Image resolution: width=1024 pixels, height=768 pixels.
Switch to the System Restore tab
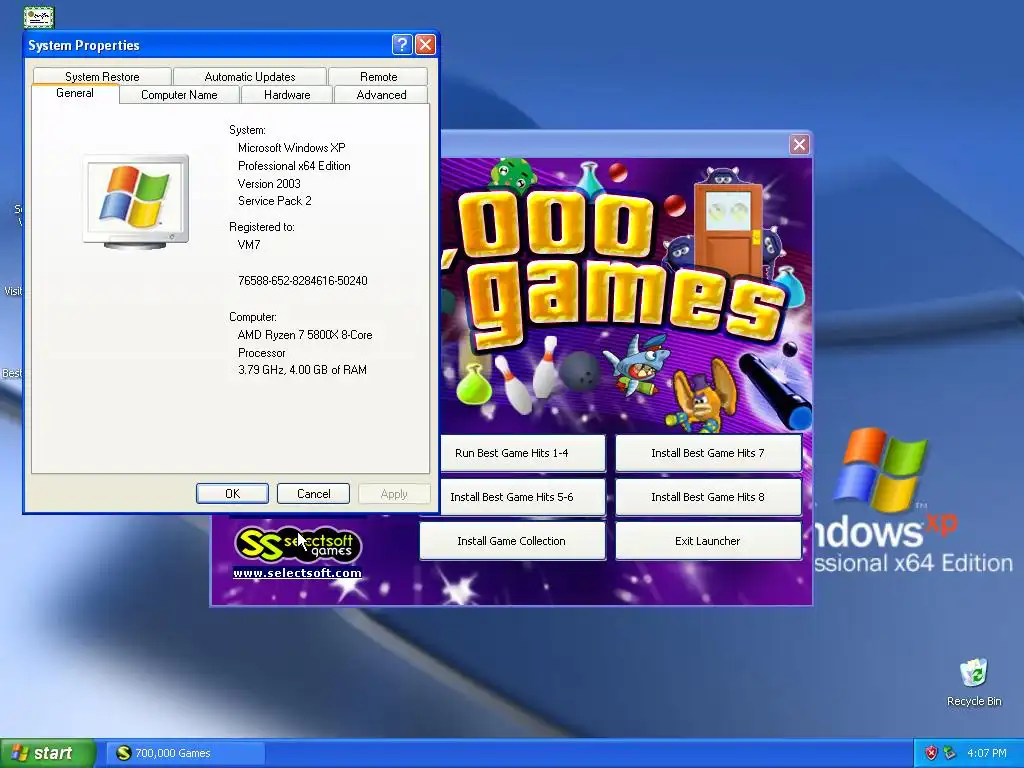[102, 76]
